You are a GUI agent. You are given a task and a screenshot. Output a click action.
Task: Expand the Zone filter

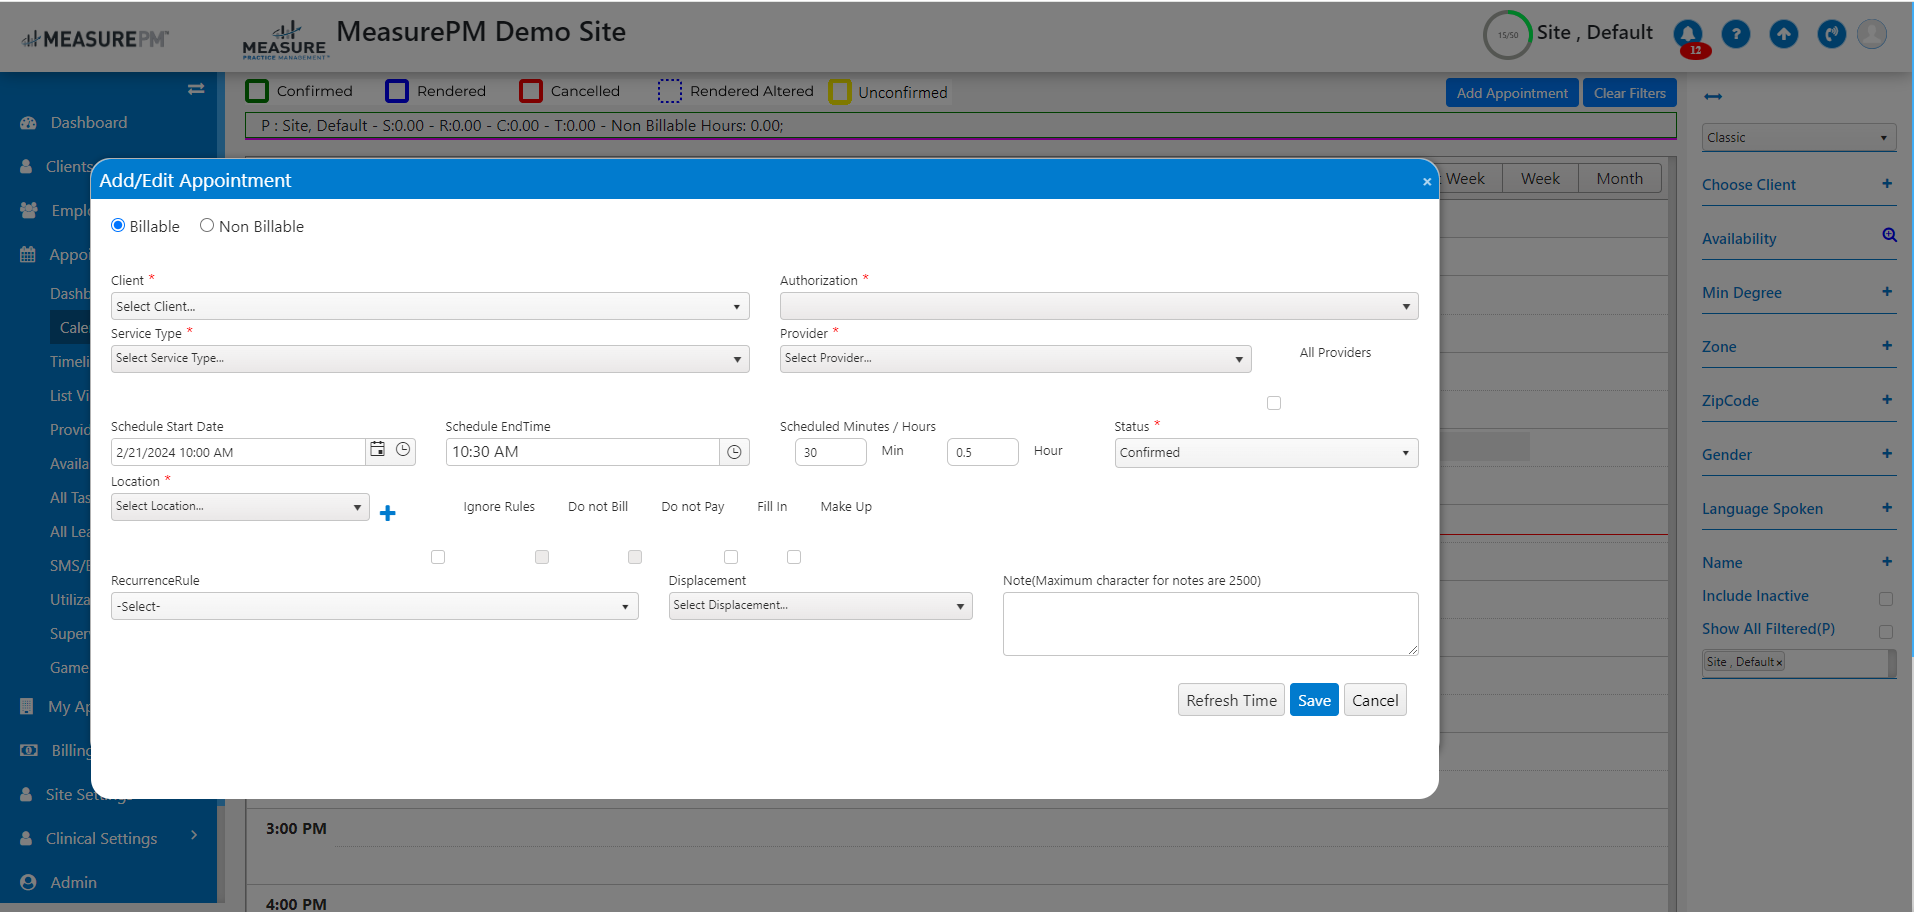(1887, 346)
